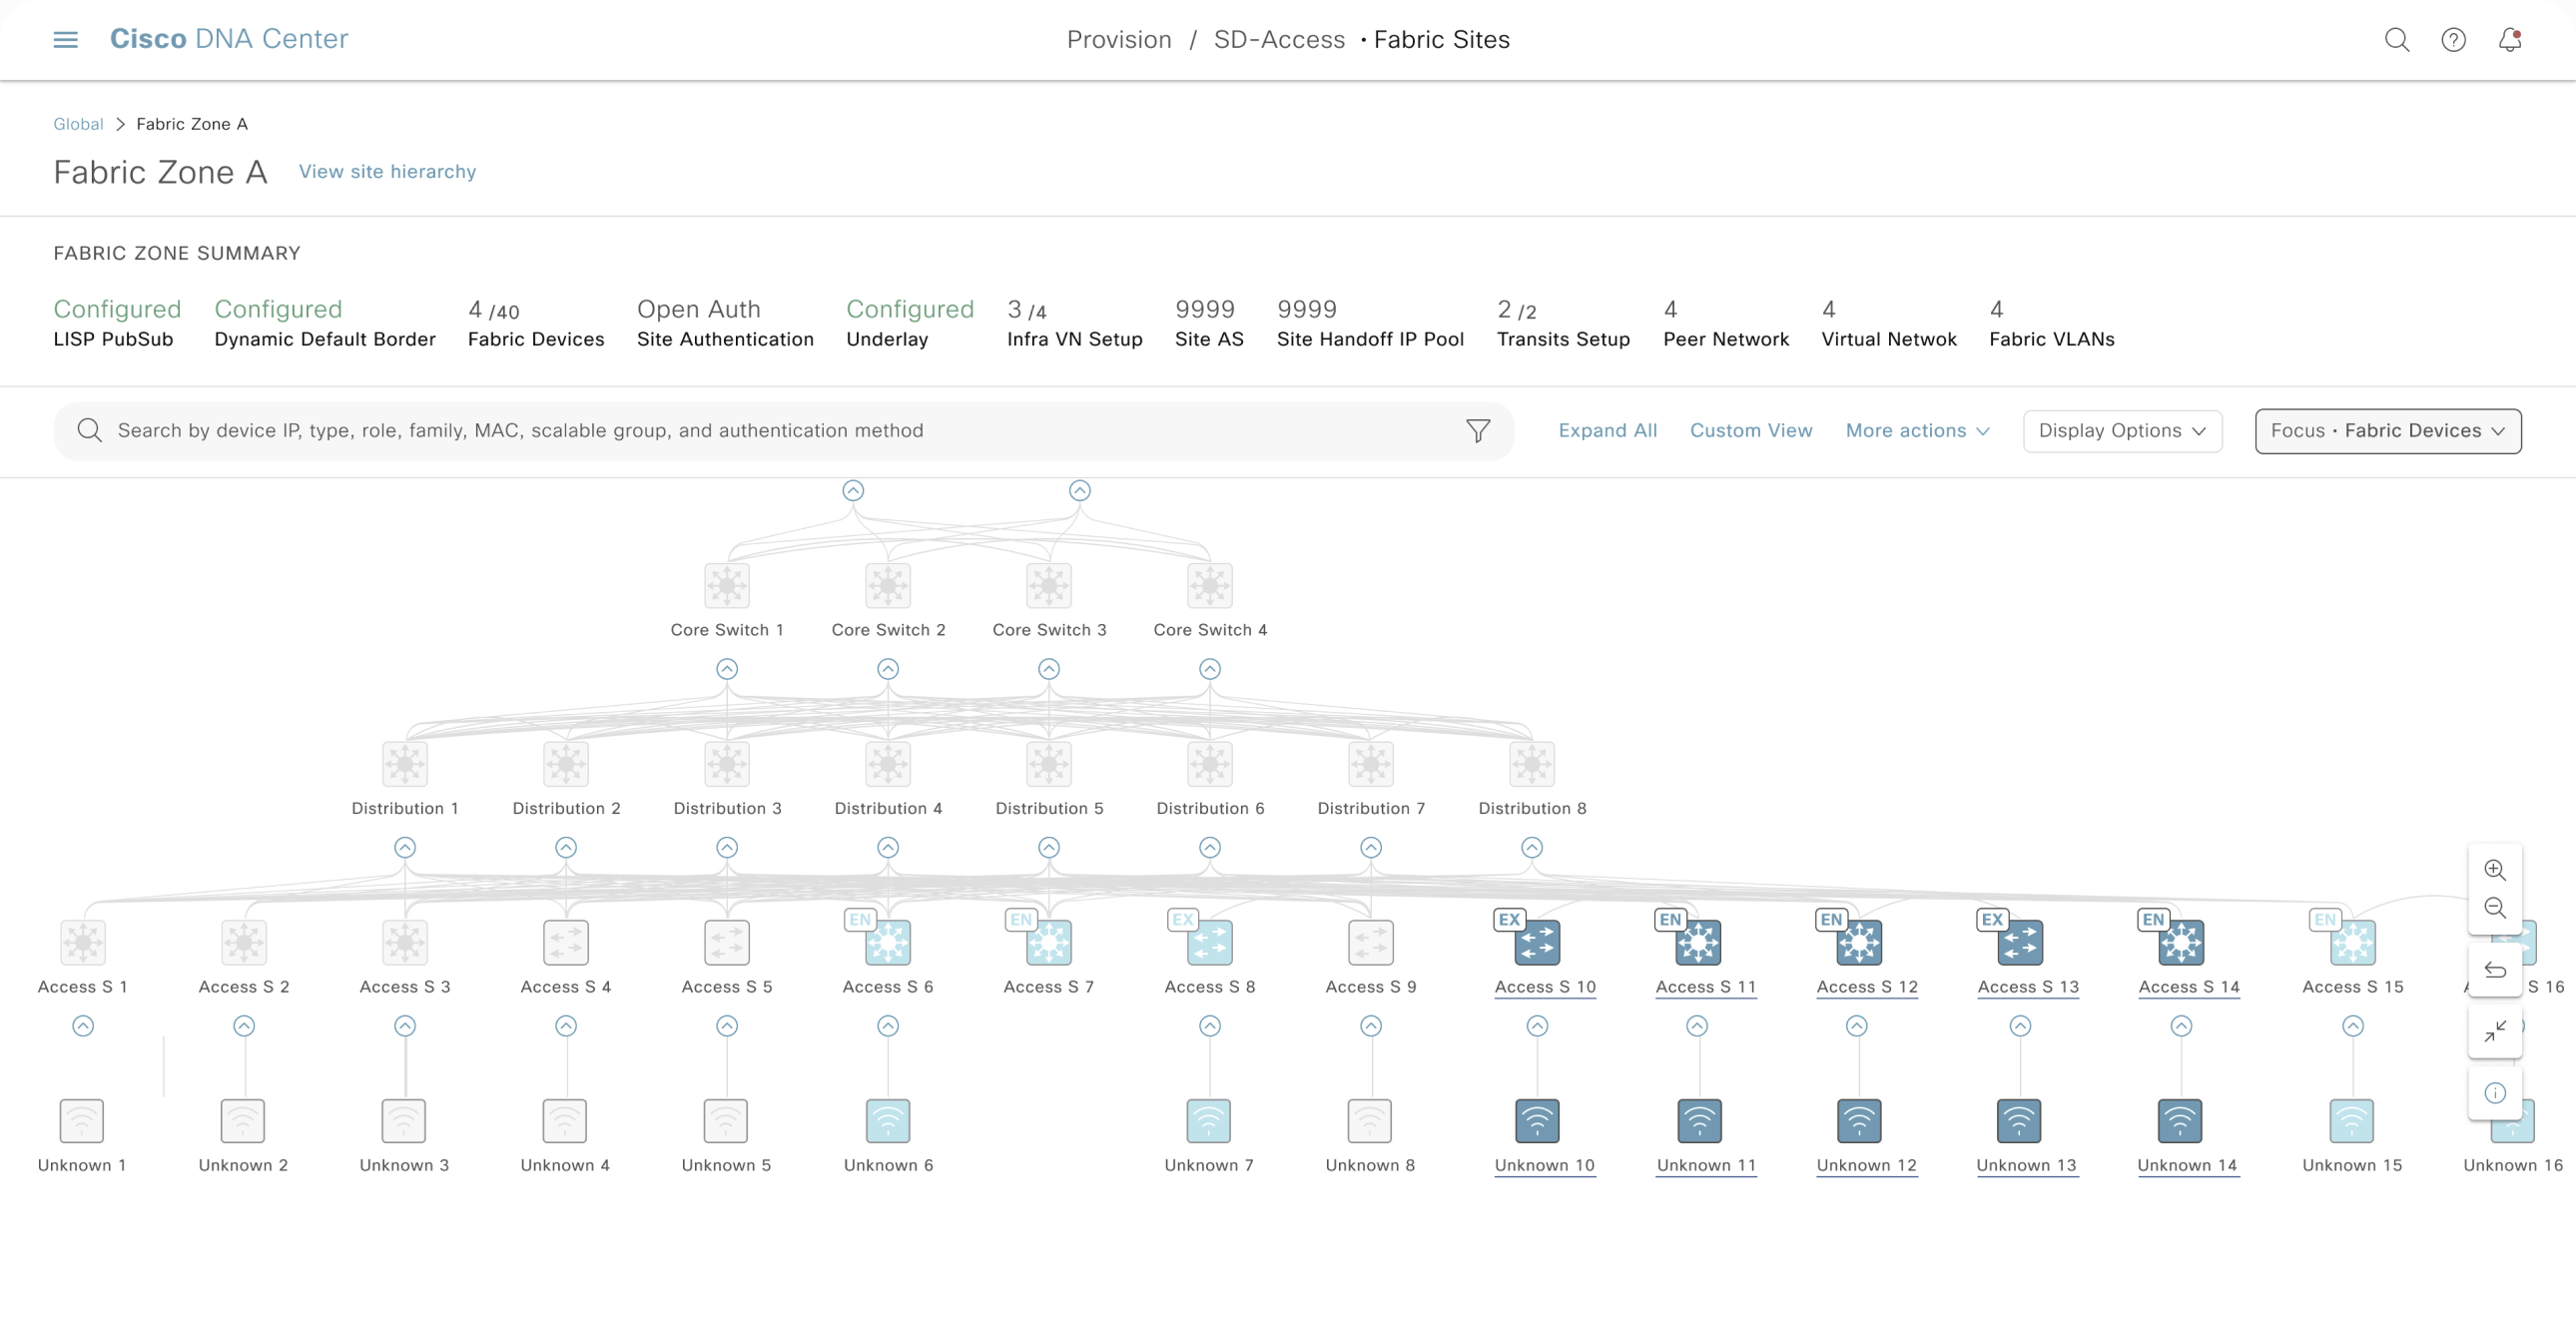
Task: Zoom in on the topology map
Action: [x=2495, y=870]
